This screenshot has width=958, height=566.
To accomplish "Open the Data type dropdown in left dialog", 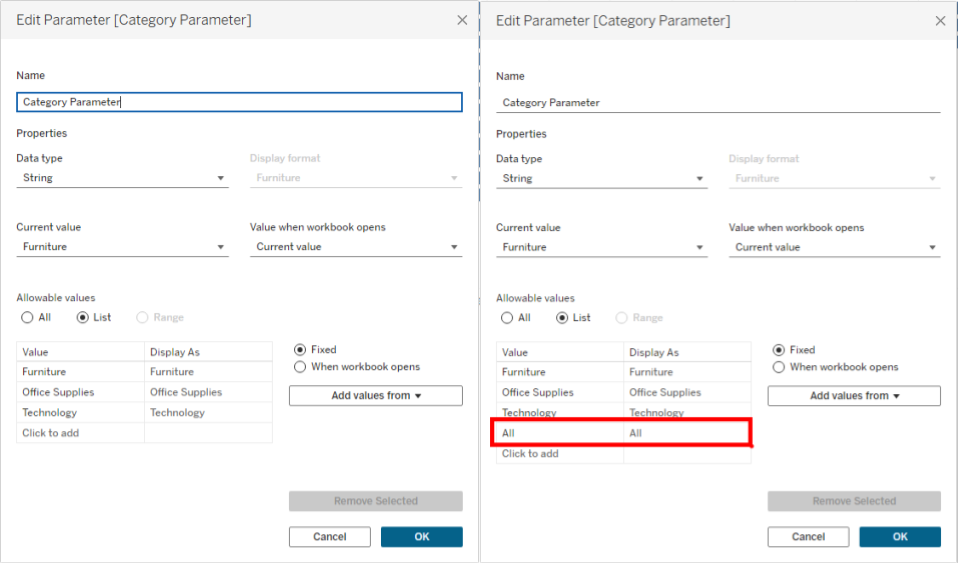I will click(122, 178).
